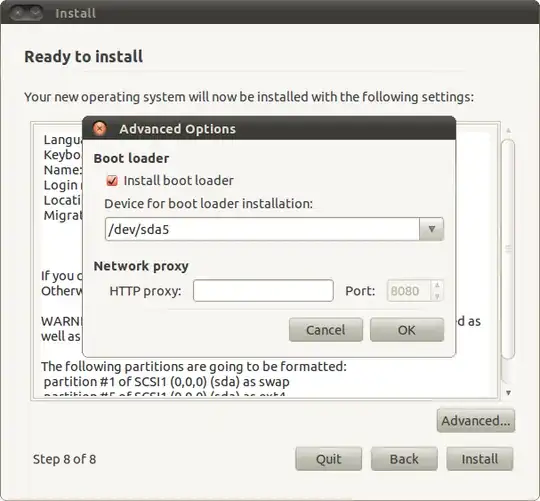Open the boot loader device dropdown arrow
The image size is (540, 501).
(x=432, y=229)
